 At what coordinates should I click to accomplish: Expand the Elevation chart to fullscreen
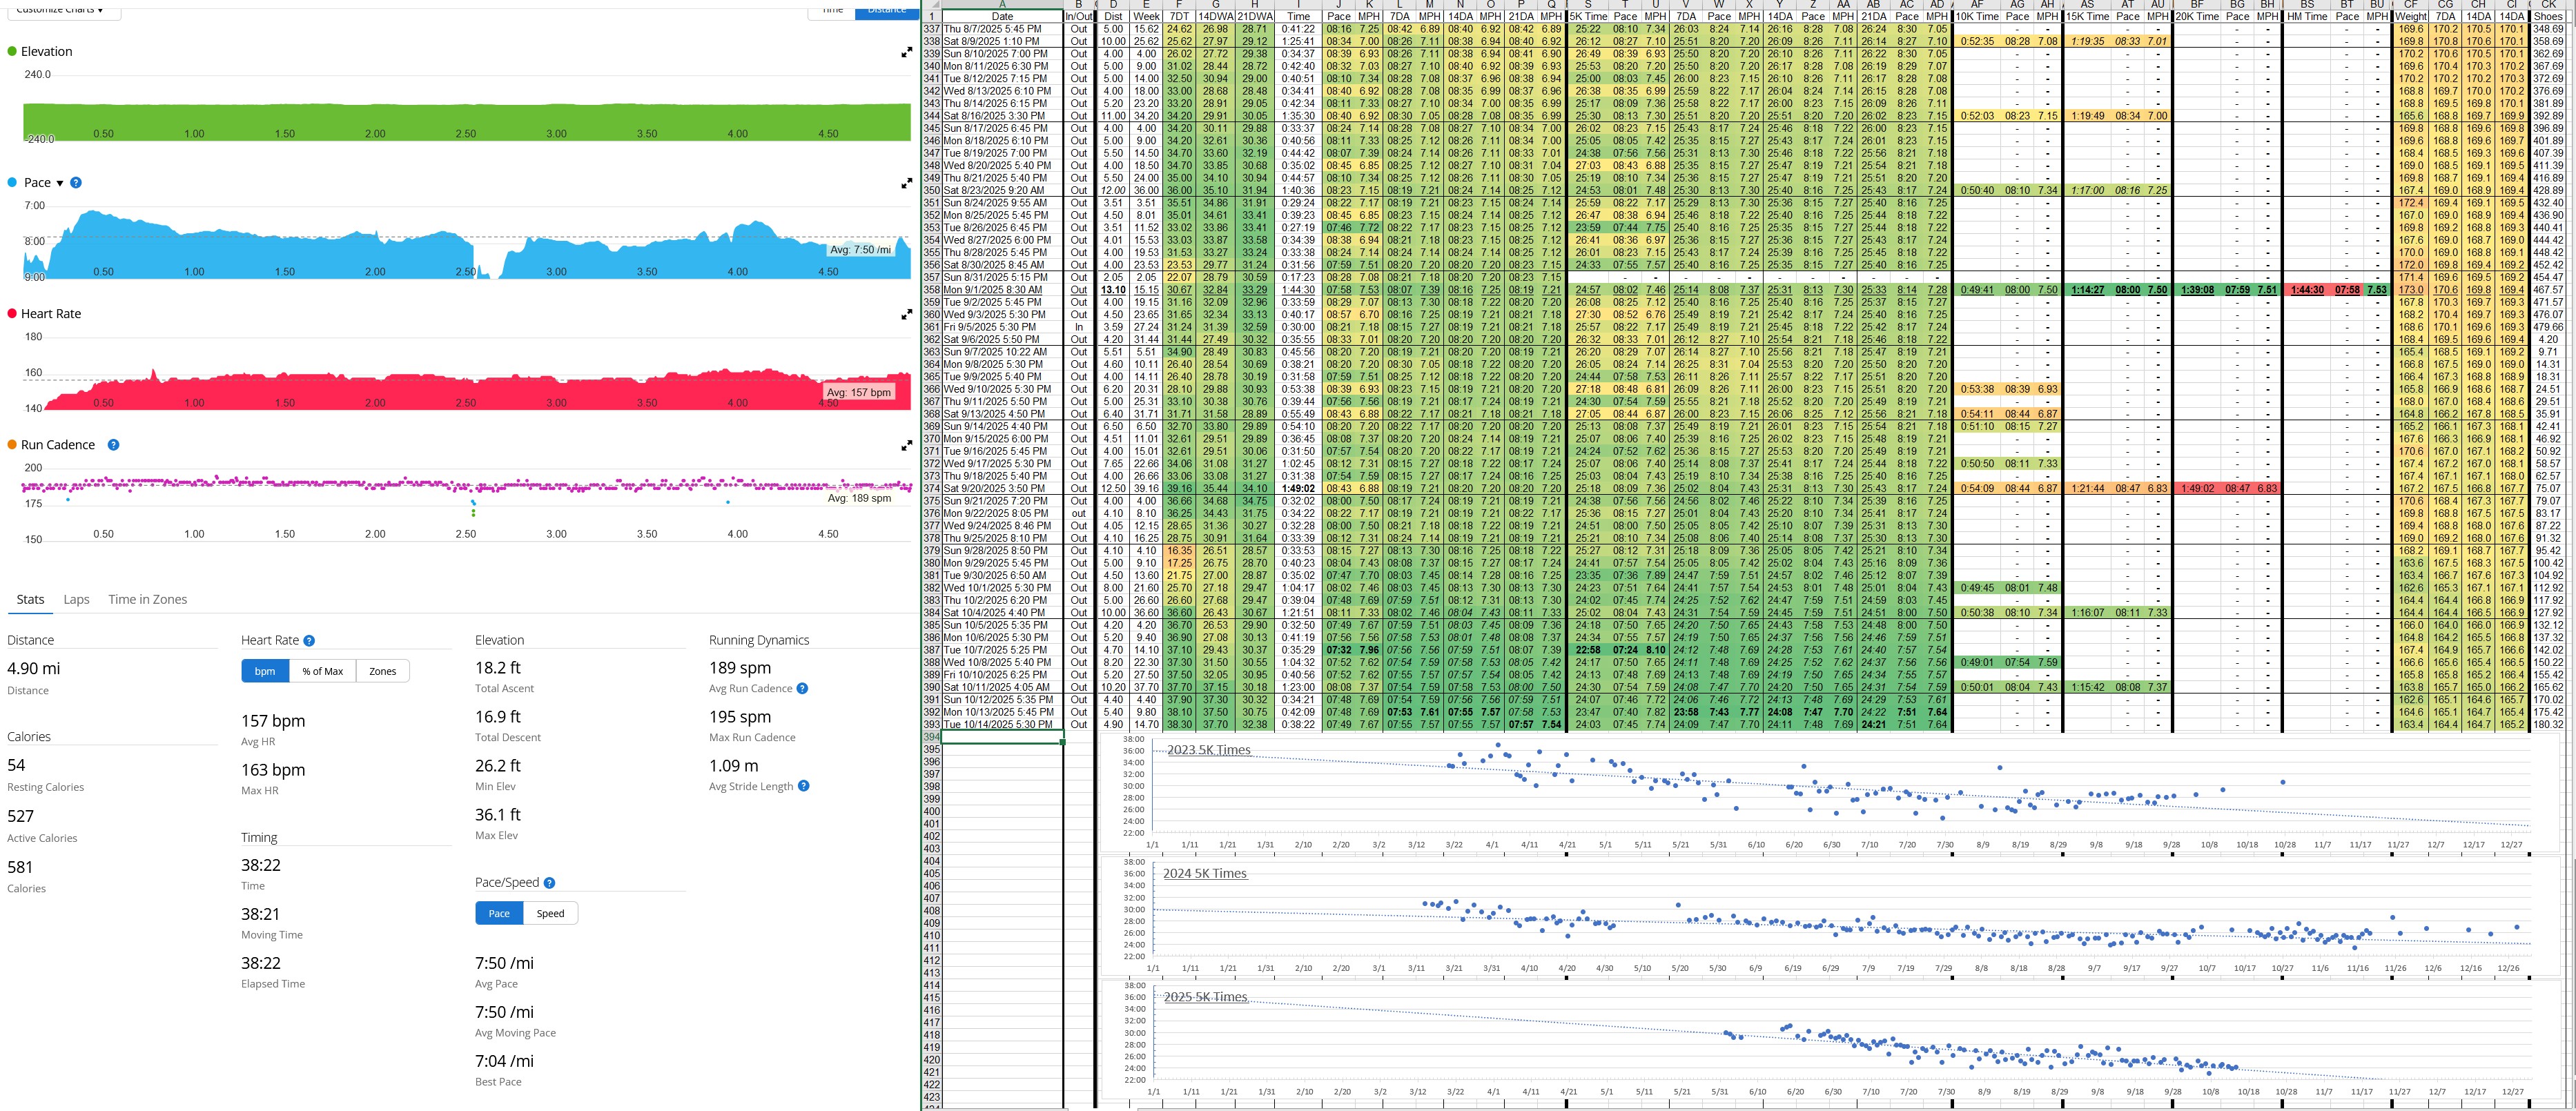[x=906, y=52]
